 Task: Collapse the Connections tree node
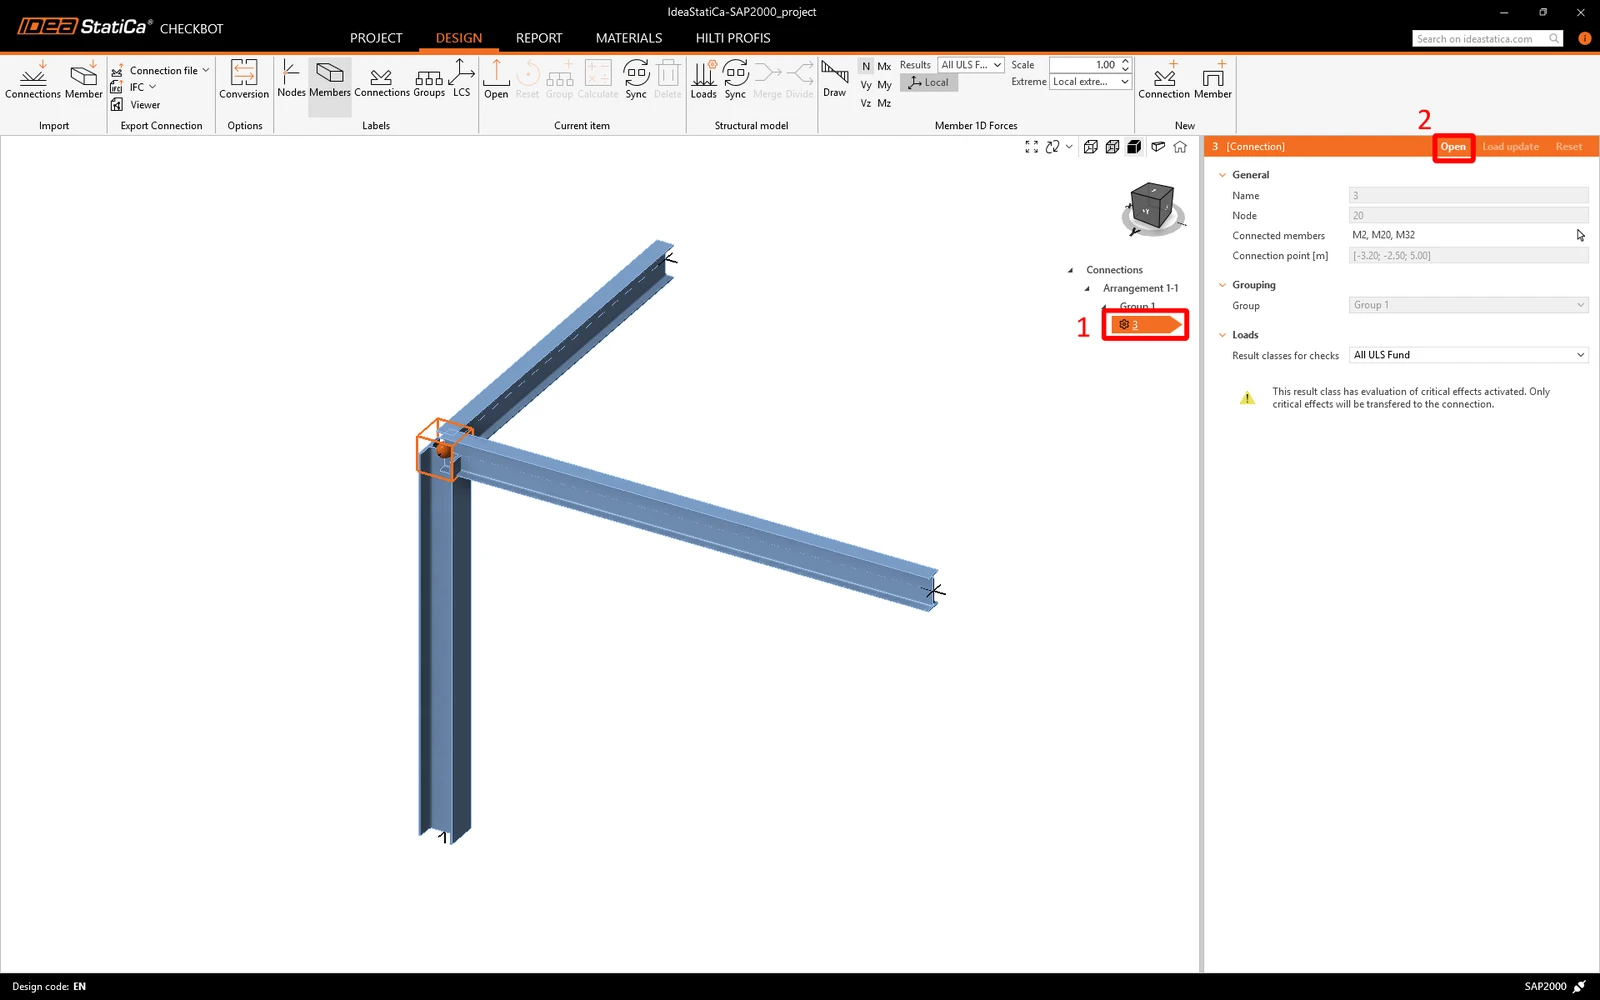[x=1070, y=270]
